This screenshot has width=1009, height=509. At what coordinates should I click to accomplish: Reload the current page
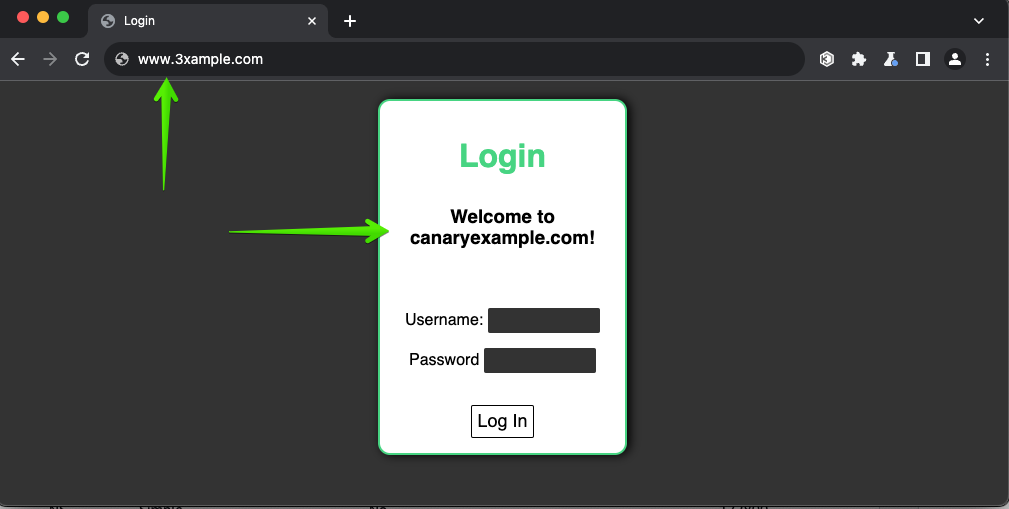click(82, 59)
